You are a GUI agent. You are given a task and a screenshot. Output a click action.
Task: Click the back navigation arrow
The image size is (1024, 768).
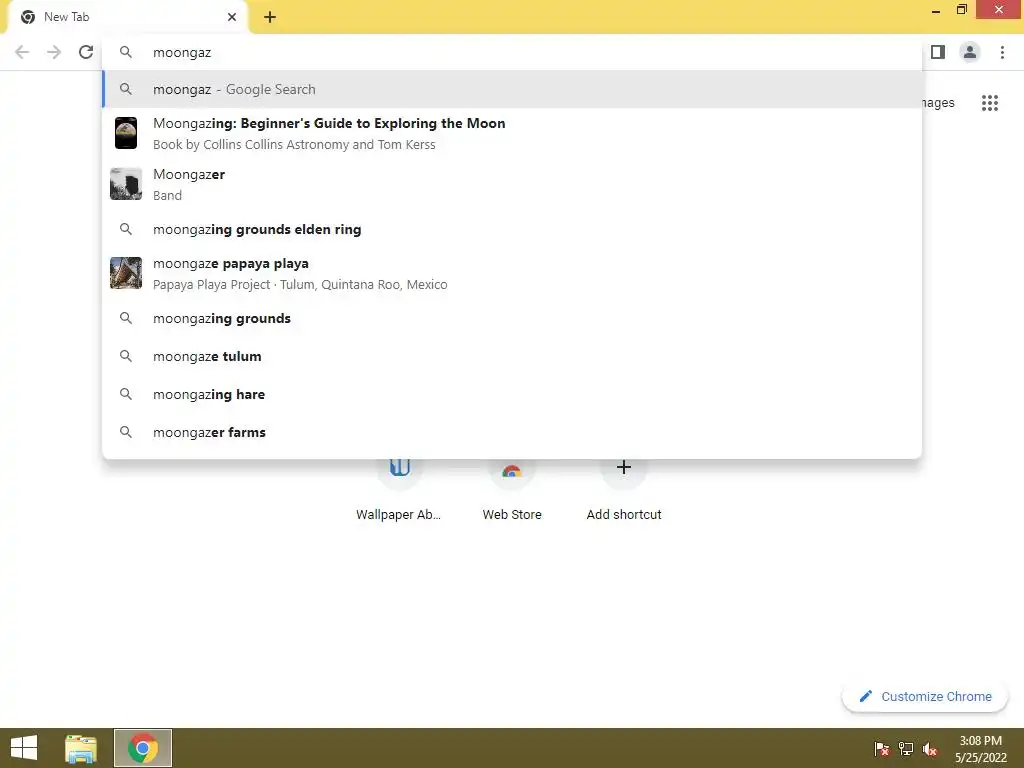pos(22,52)
